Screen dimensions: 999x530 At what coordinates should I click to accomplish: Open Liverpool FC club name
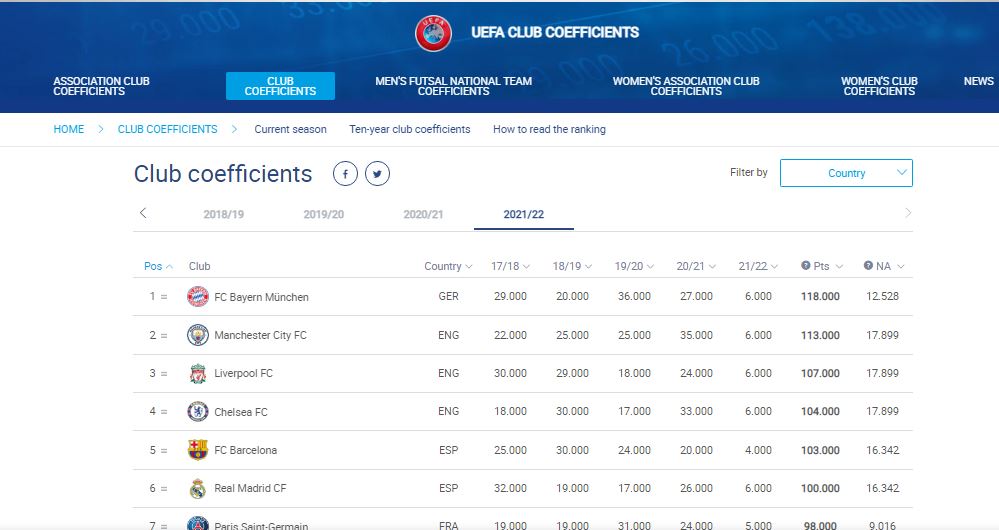[x=243, y=373]
